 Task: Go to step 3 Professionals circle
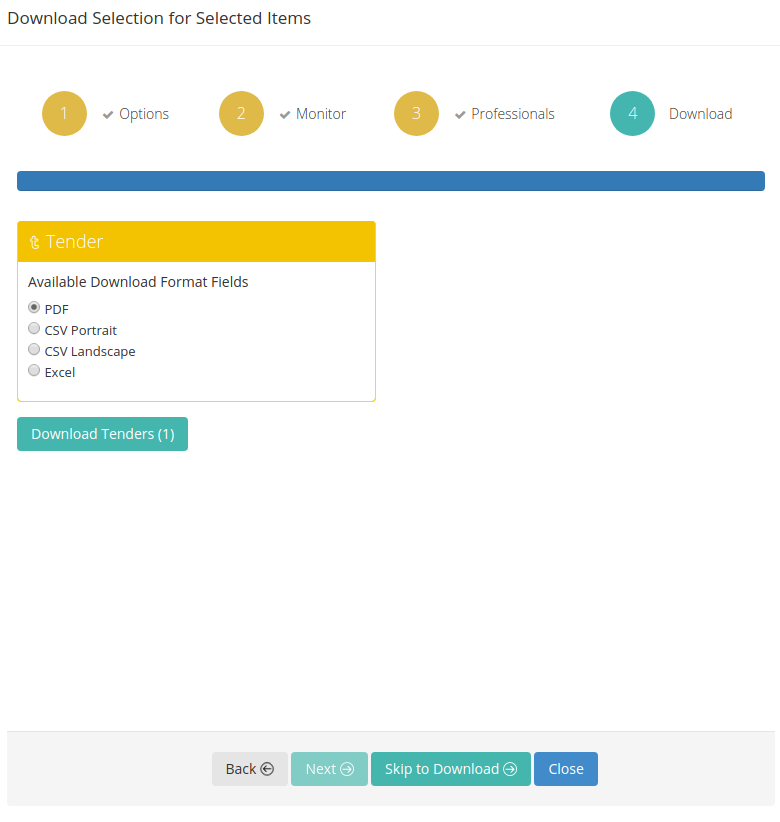click(416, 114)
